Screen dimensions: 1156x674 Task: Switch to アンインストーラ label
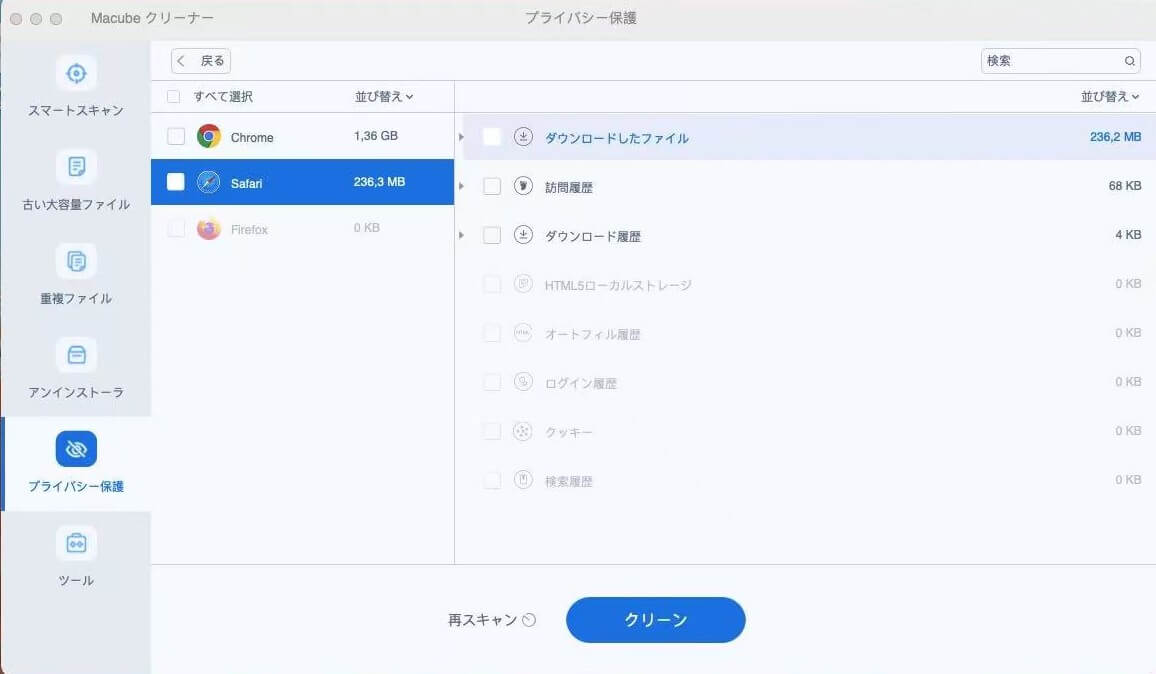pyautogui.click(x=76, y=392)
